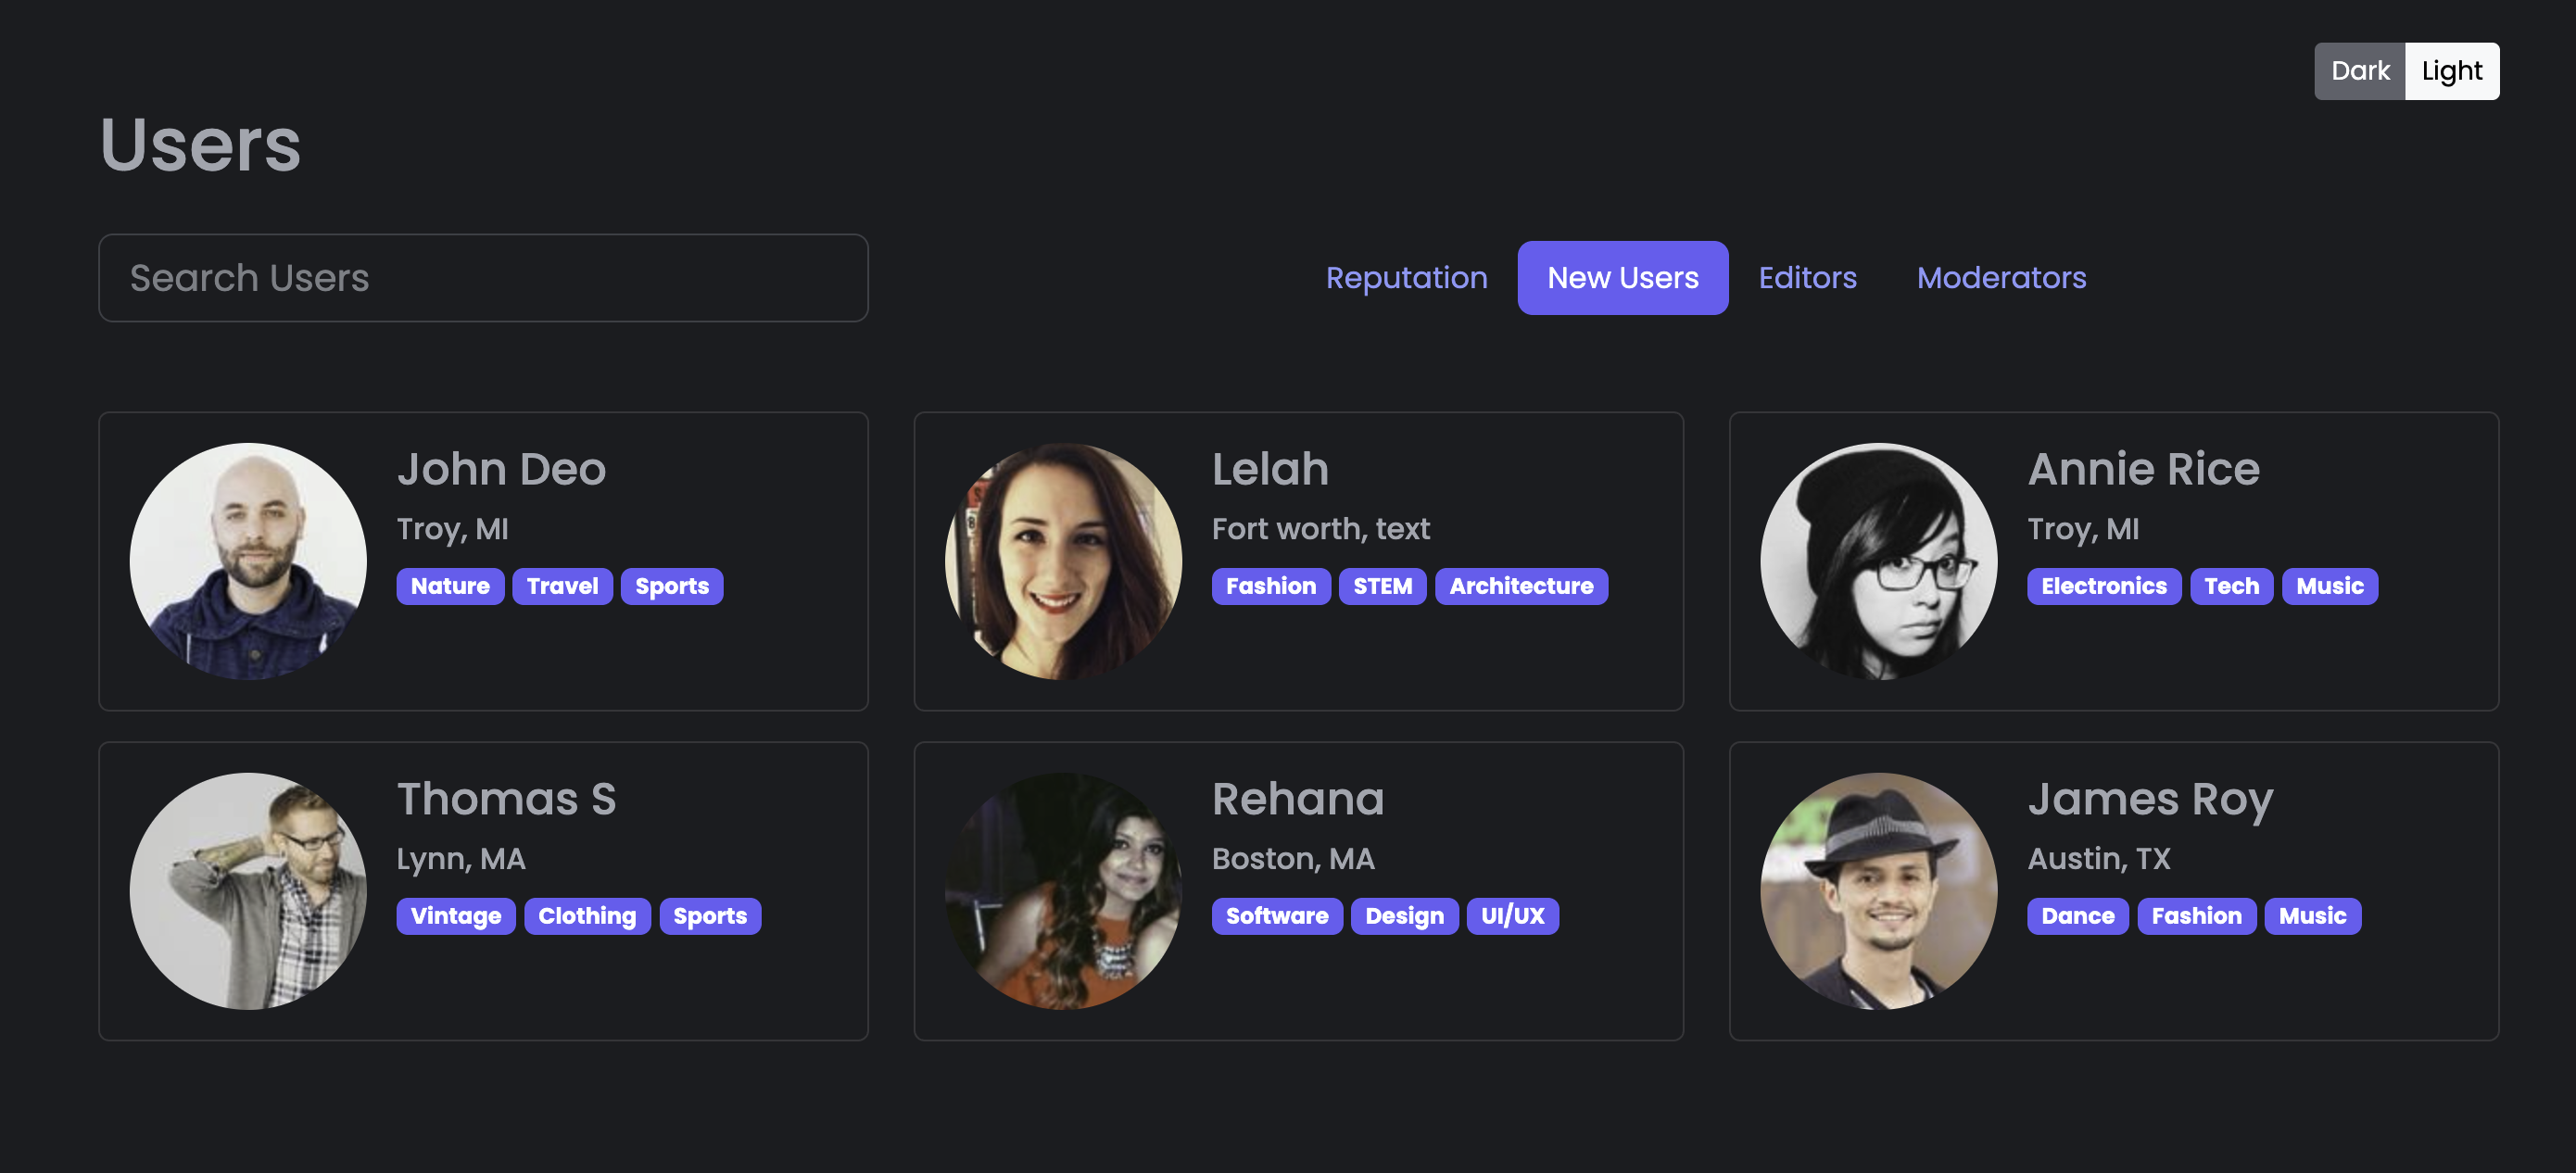Switch to Light theme

point(2451,71)
